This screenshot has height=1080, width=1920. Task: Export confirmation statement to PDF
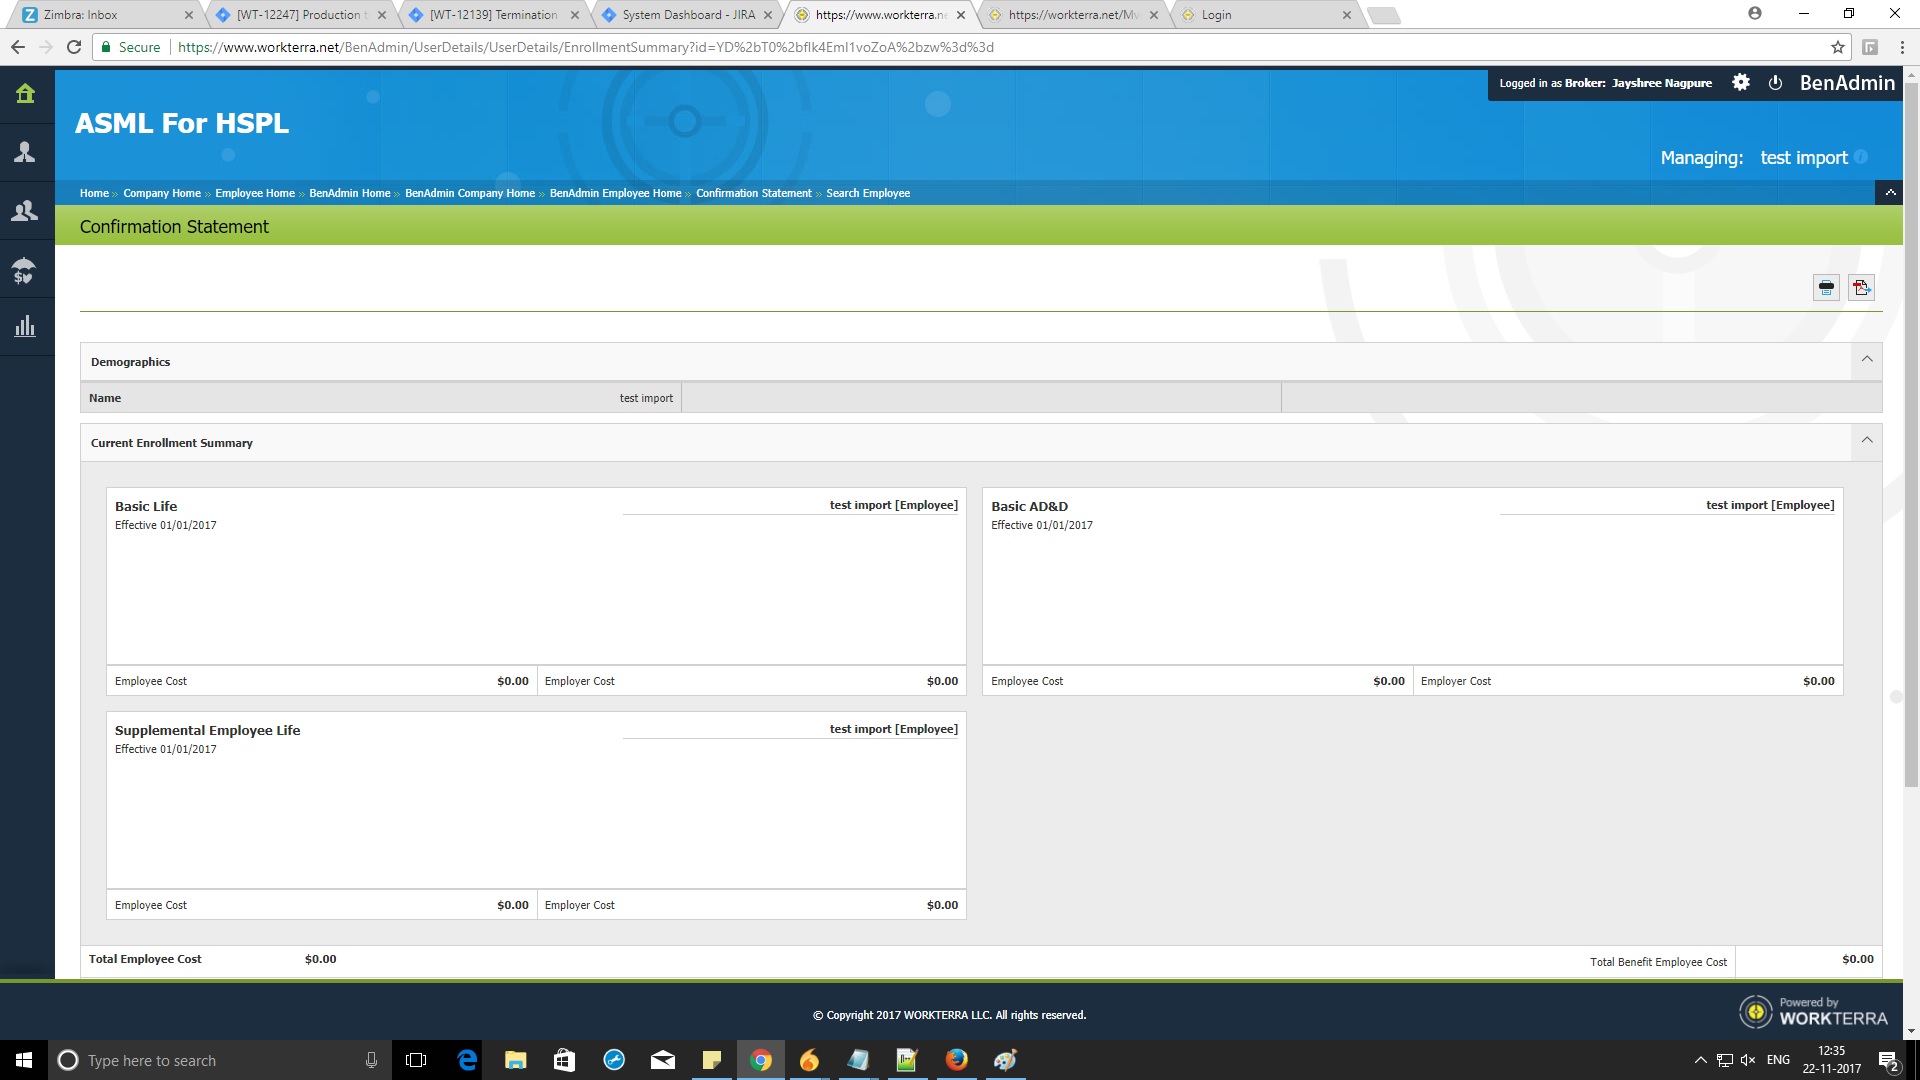1861,288
